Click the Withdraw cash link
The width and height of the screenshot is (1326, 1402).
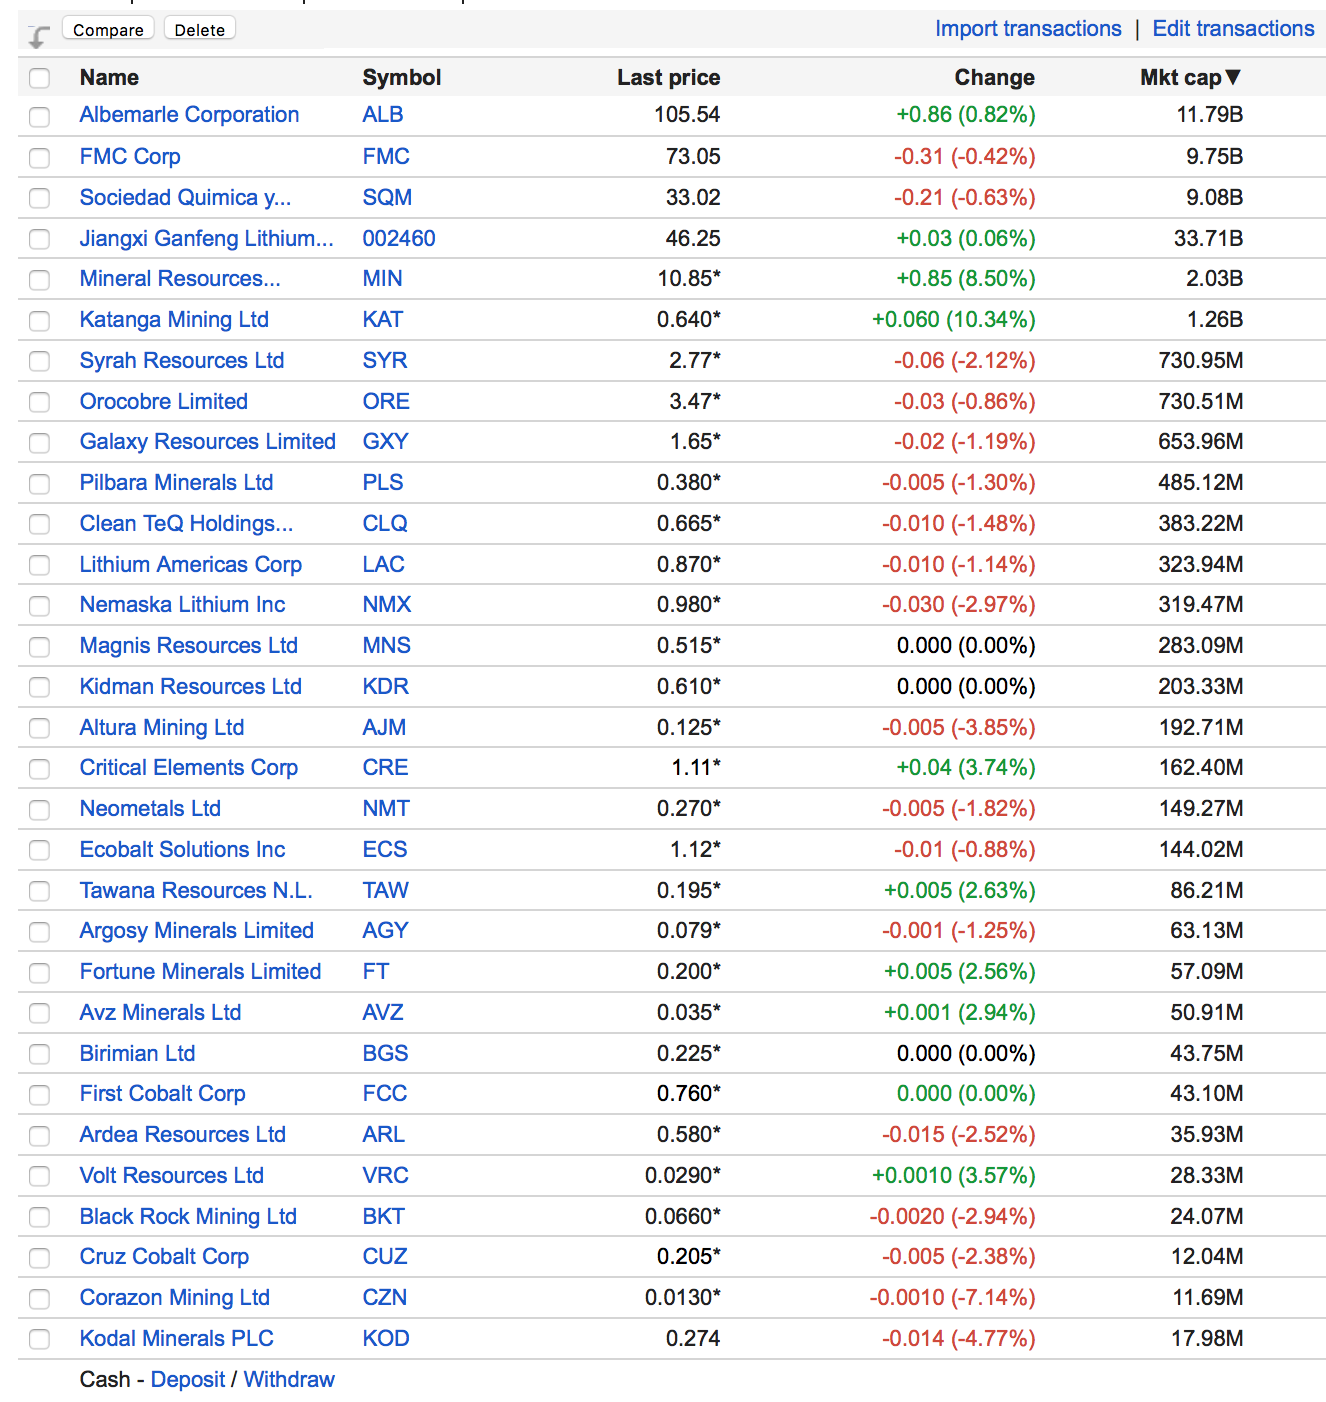289,1380
